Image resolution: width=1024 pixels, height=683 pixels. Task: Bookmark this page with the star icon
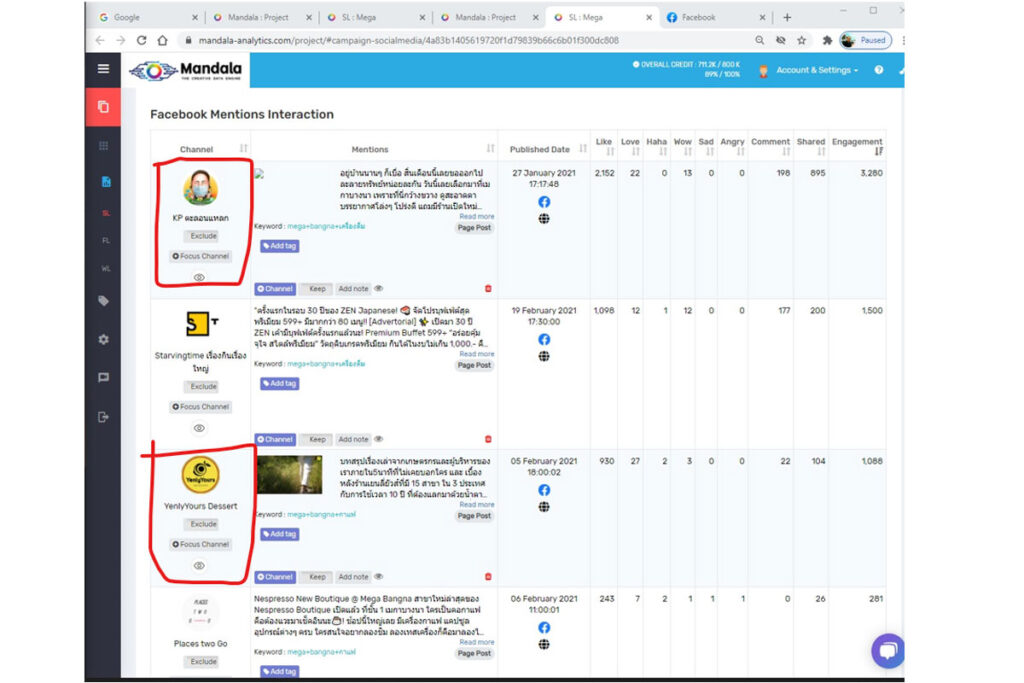click(x=801, y=40)
